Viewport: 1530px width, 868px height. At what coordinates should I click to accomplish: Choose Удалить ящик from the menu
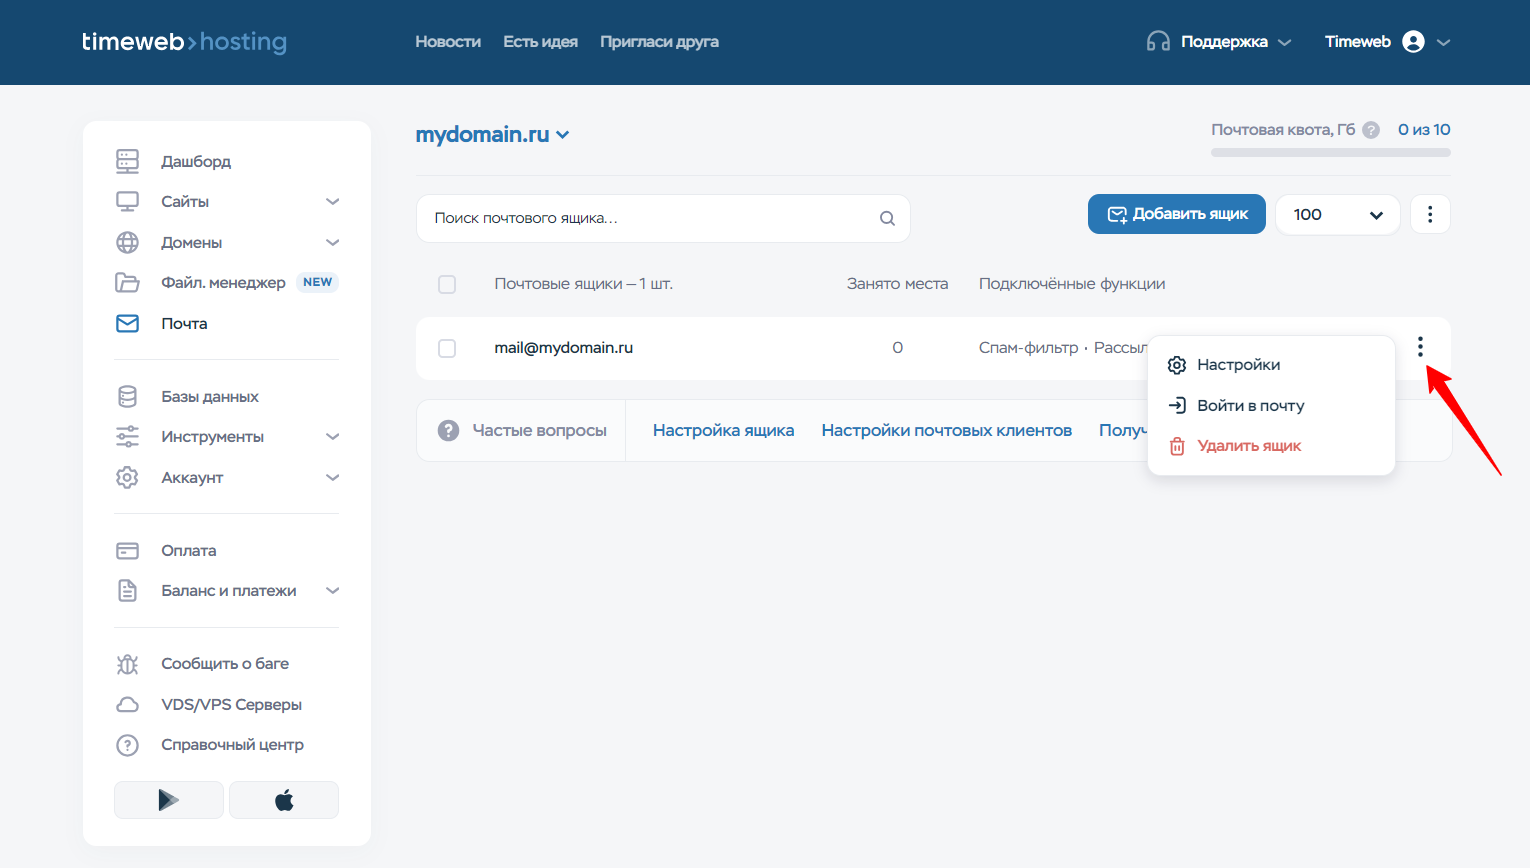(x=1249, y=446)
